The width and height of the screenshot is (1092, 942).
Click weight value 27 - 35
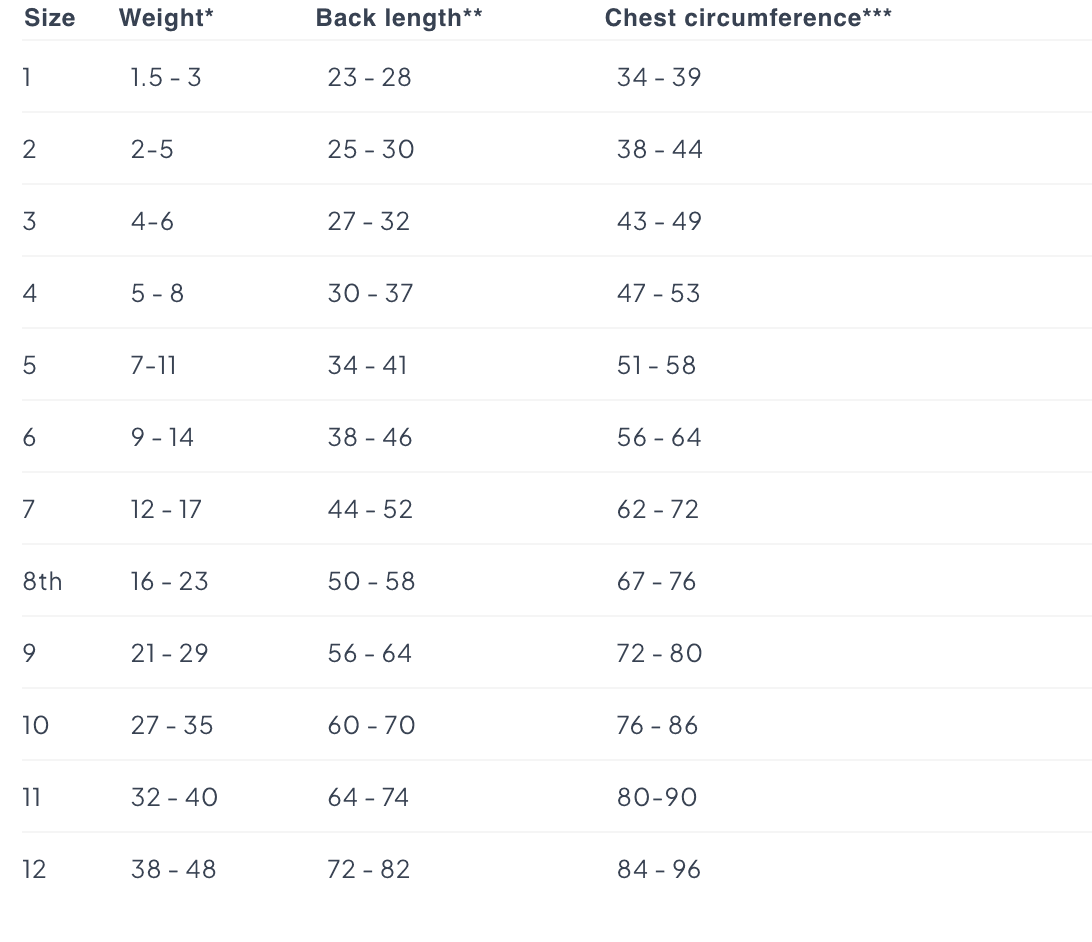(x=172, y=725)
